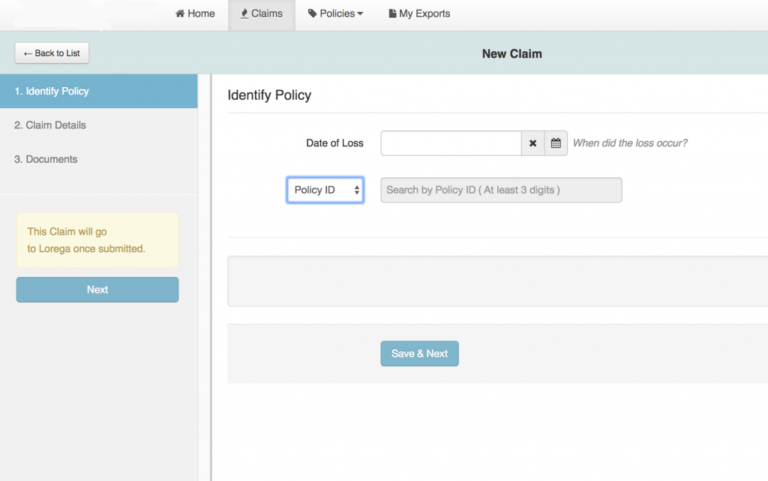768x481 pixels.
Task: Open the calendar date picker icon
Action: [x=556, y=143]
